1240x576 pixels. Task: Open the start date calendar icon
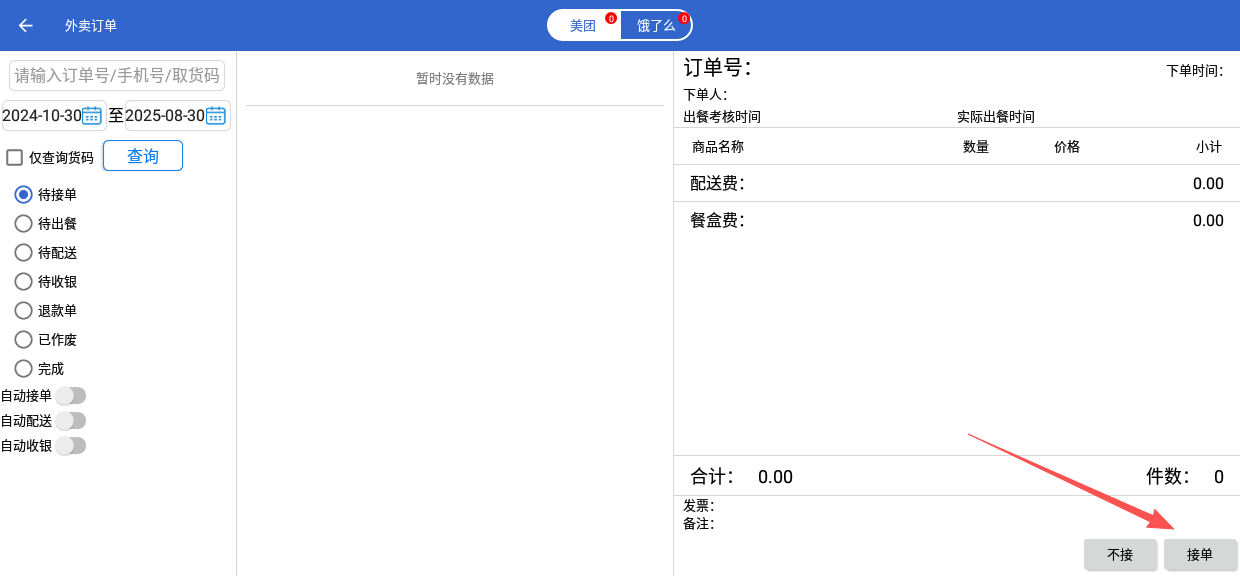pos(92,115)
